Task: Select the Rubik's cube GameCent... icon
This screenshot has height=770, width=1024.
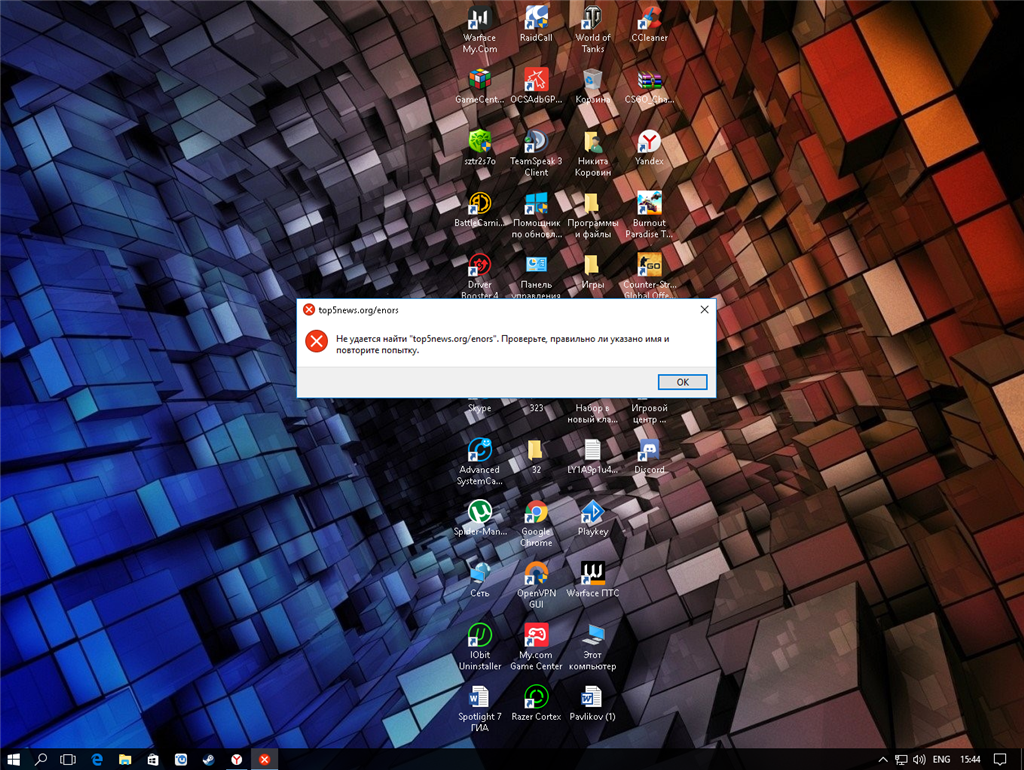Action: click(x=479, y=86)
